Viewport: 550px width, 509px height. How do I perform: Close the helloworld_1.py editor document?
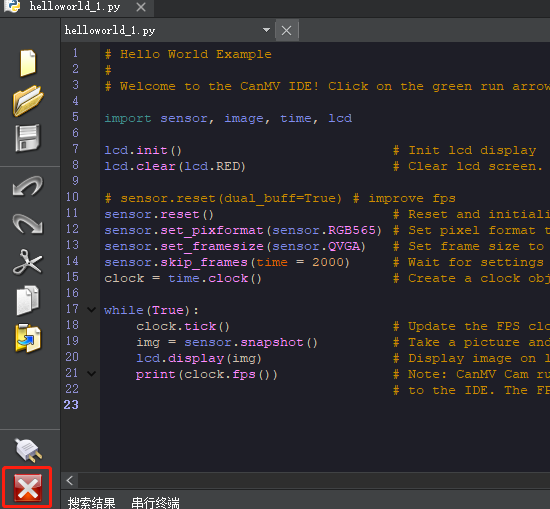tap(287, 31)
